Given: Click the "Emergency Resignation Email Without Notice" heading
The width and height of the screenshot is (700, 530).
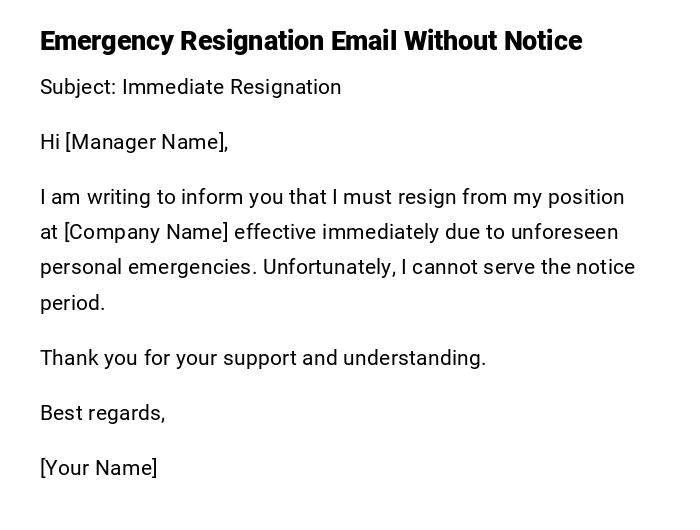Looking at the screenshot, I should coord(310,41).
